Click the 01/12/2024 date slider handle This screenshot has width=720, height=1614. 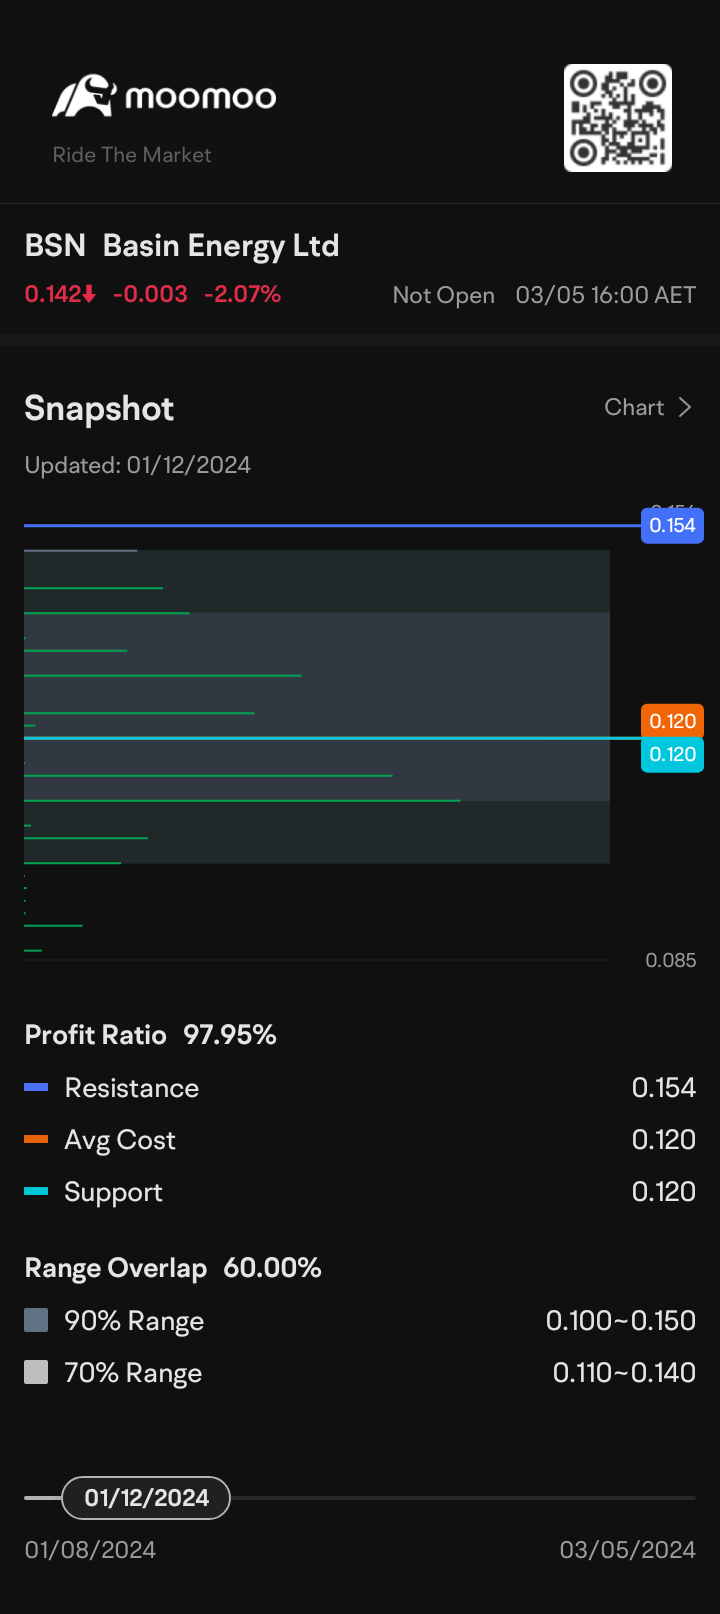click(146, 1497)
